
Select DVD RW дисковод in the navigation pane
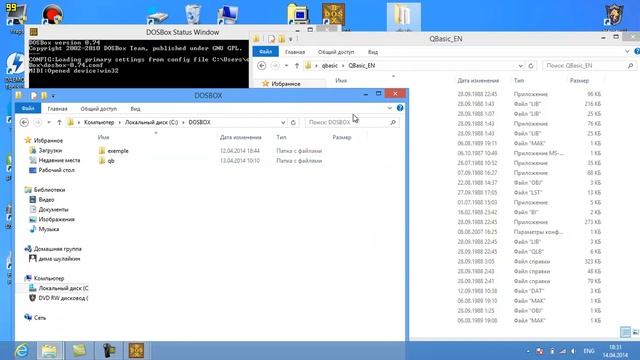(63, 298)
